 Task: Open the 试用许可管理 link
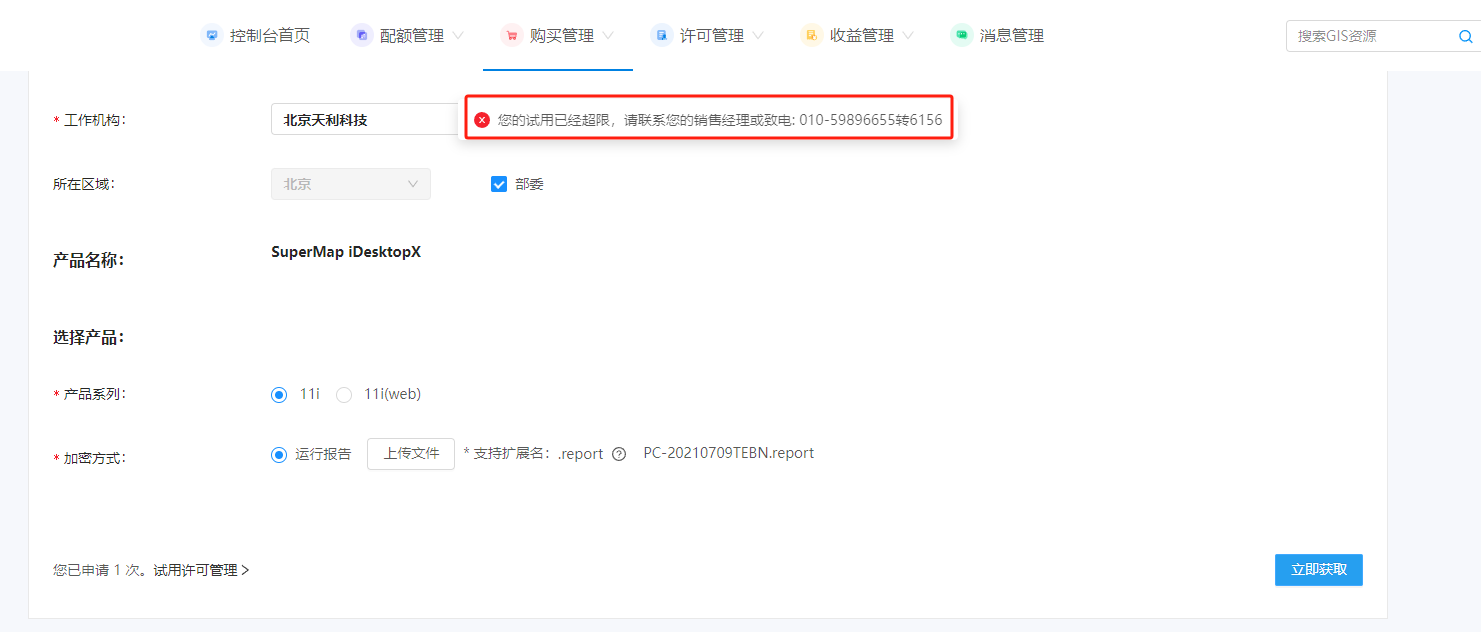pos(201,570)
